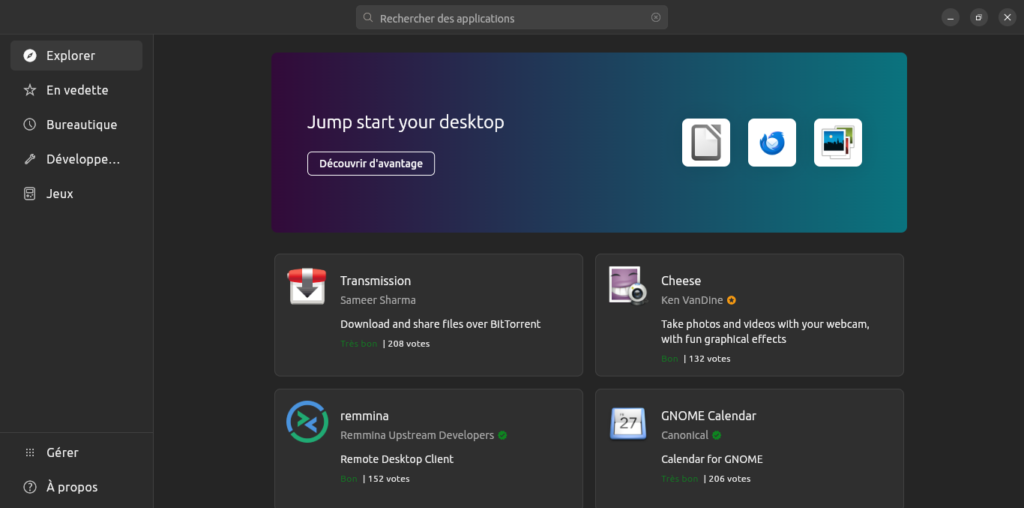This screenshot has height=508, width=1024.
Task: Show the À propos page
Action: pyautogui.click(x=76, y=487)
